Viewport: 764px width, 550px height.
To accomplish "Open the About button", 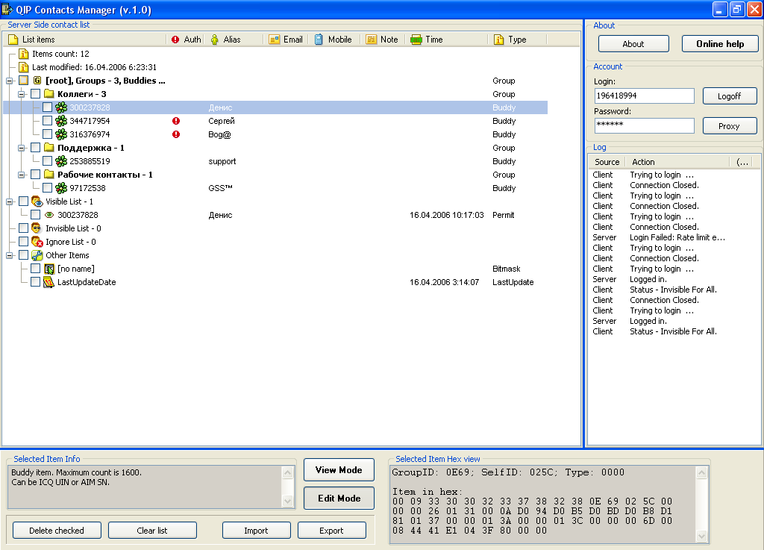I will click(633, 44).
